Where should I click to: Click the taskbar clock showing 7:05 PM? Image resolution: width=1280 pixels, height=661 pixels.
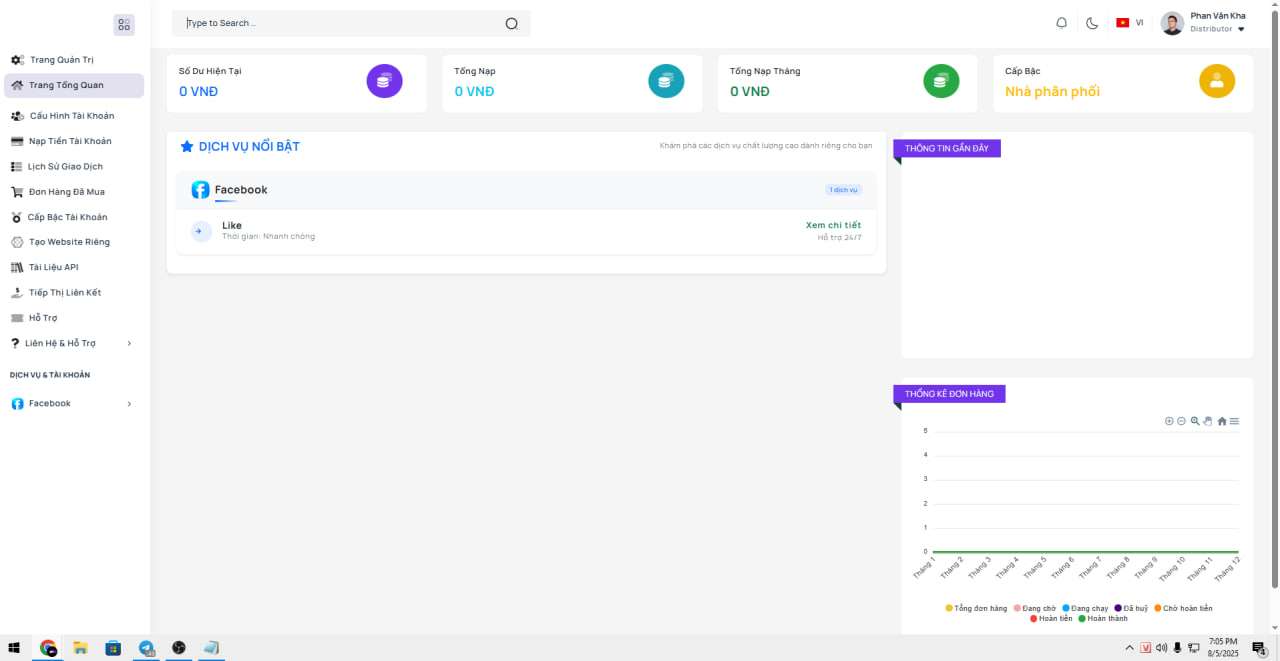tap(1223, 647)
